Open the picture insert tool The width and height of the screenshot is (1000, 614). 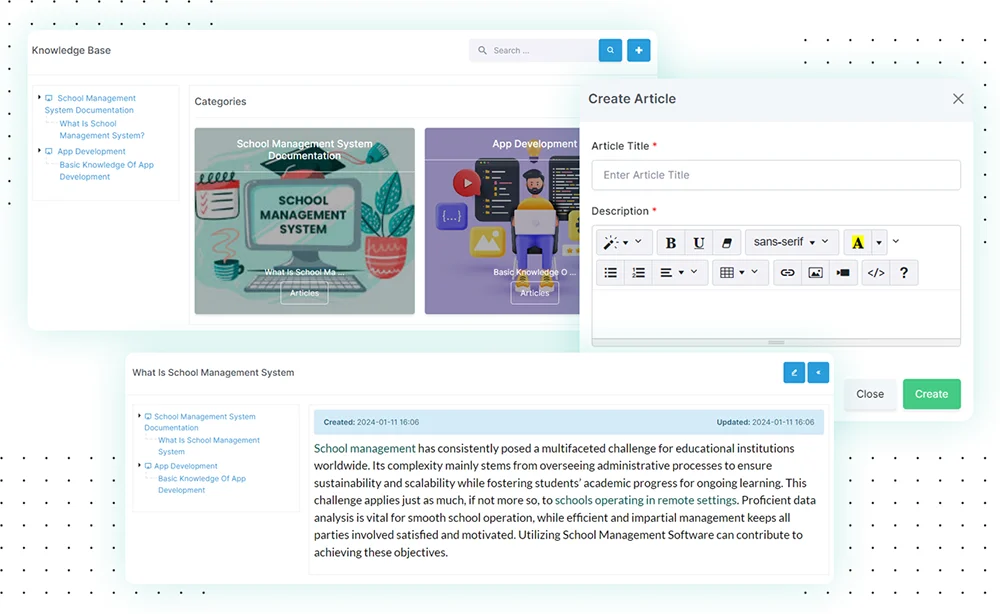coord(817,272)
